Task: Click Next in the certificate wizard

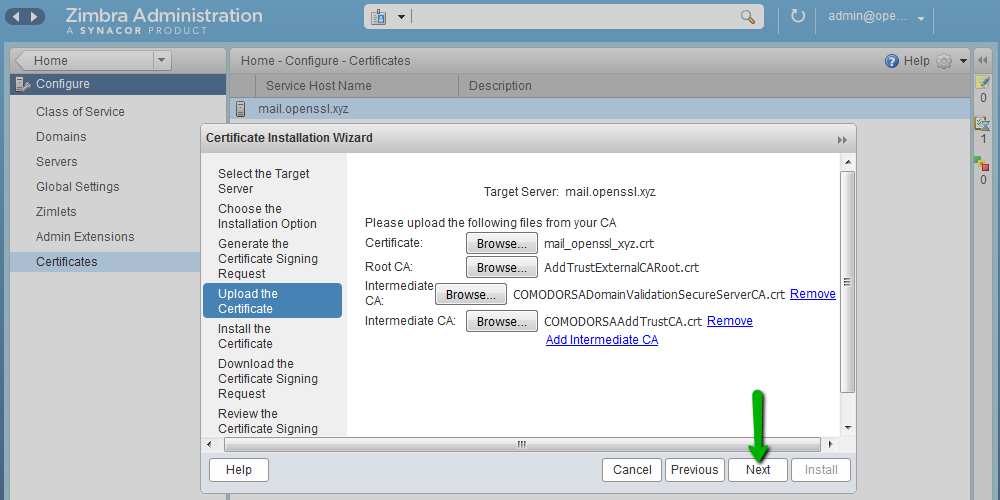Action: pos(758,470)
